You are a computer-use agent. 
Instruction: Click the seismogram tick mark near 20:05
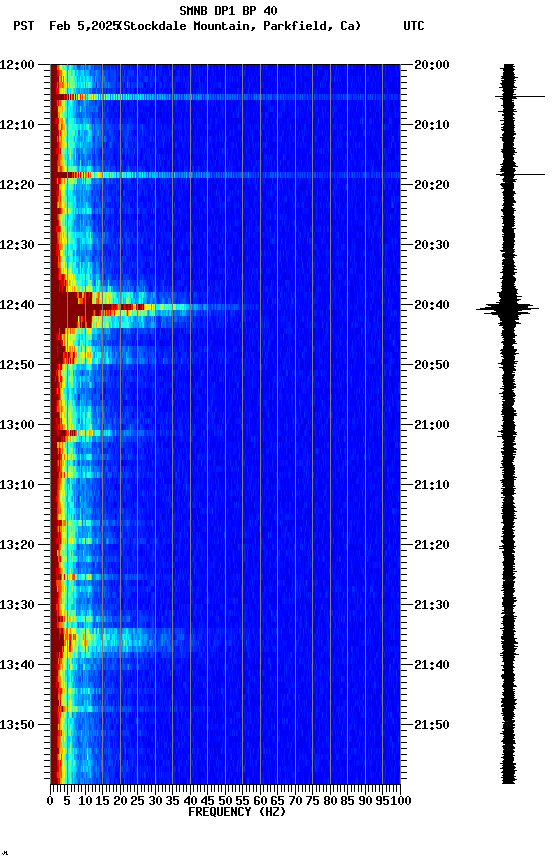[520, 96]
